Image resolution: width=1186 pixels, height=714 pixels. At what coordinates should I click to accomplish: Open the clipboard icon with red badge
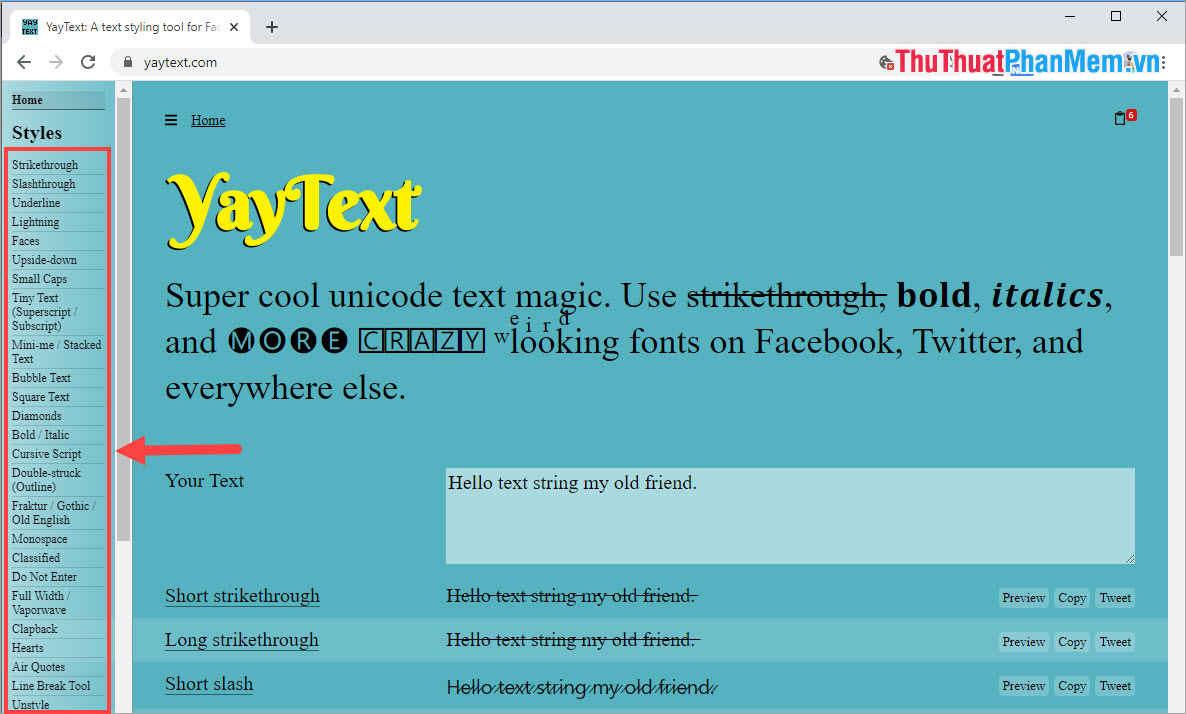pos(1124,117)
